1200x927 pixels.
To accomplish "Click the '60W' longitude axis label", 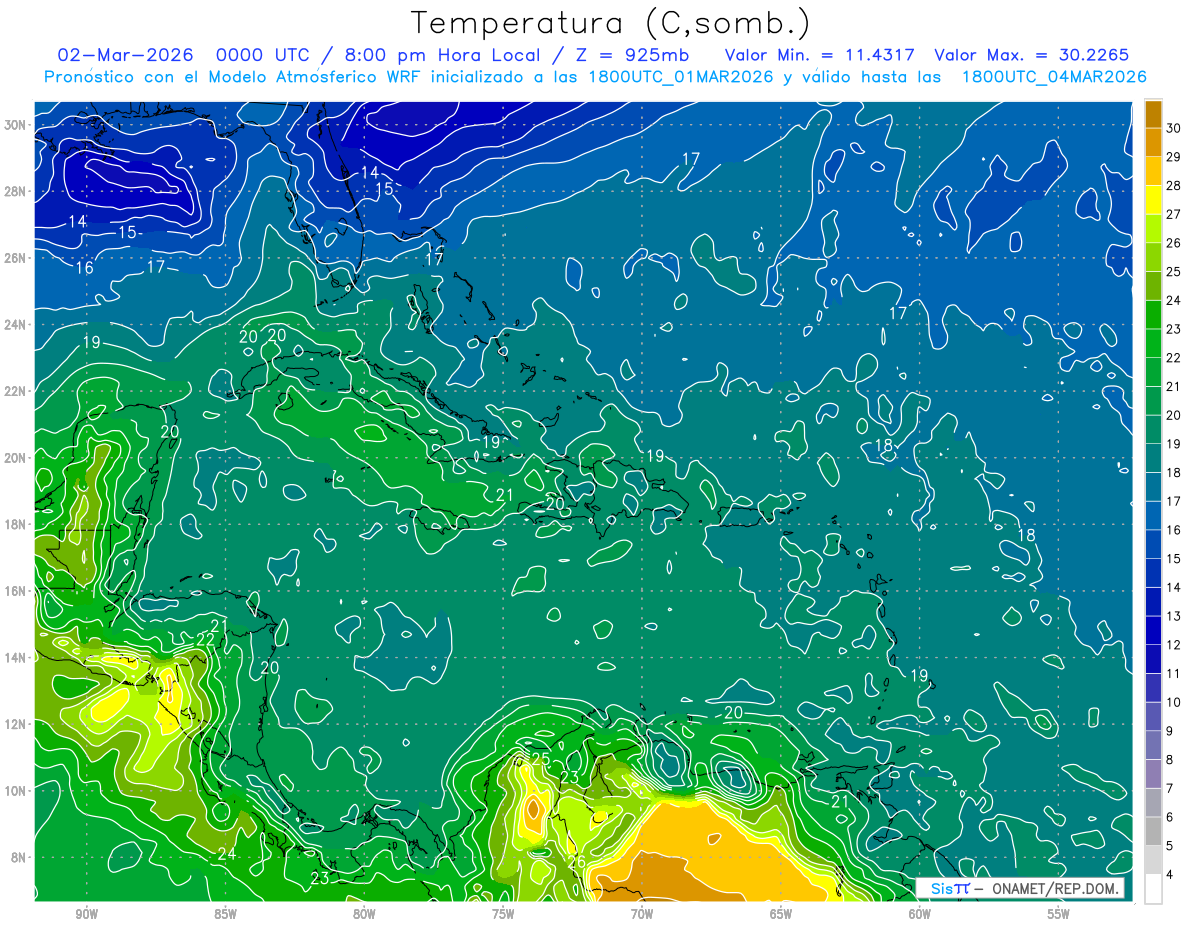I will [920, 914].
